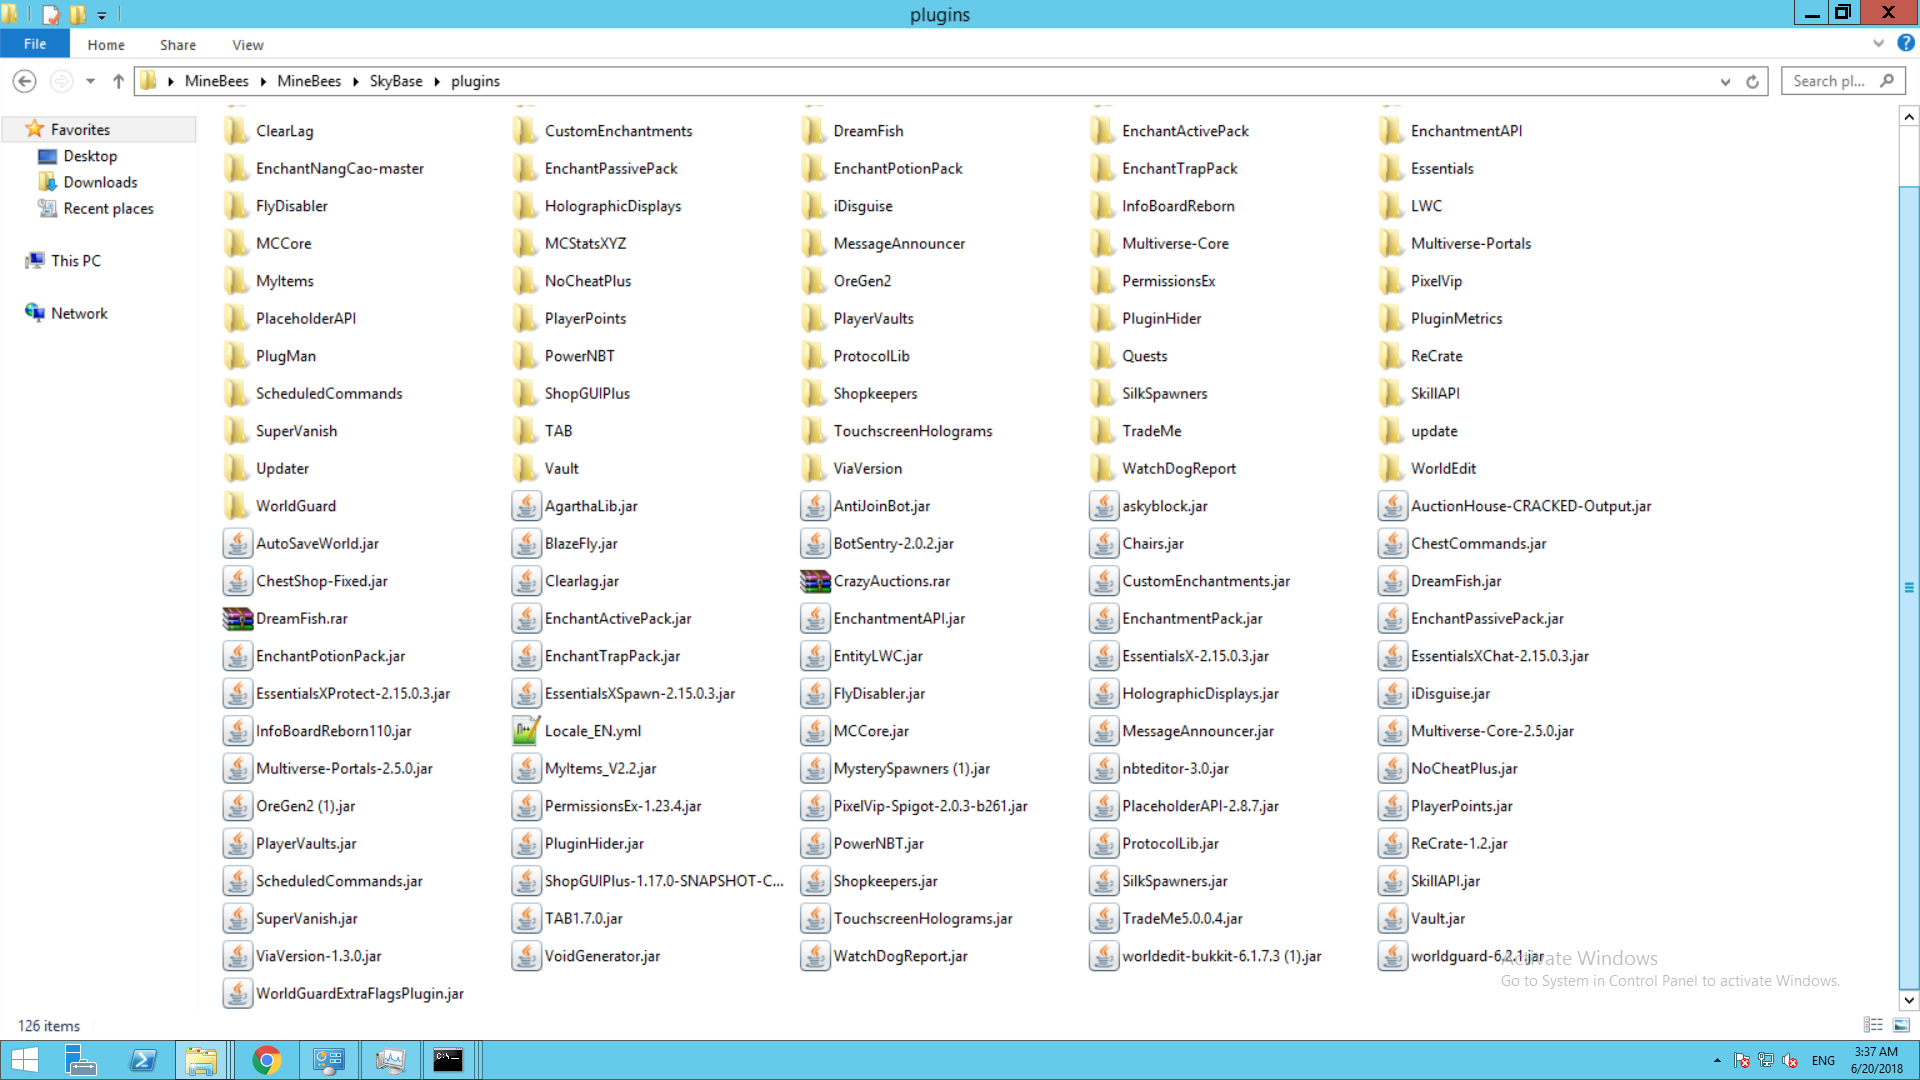Click in the Search plugins field
Viewport: 1920px width, 1080px height.
click(1830, 81)
